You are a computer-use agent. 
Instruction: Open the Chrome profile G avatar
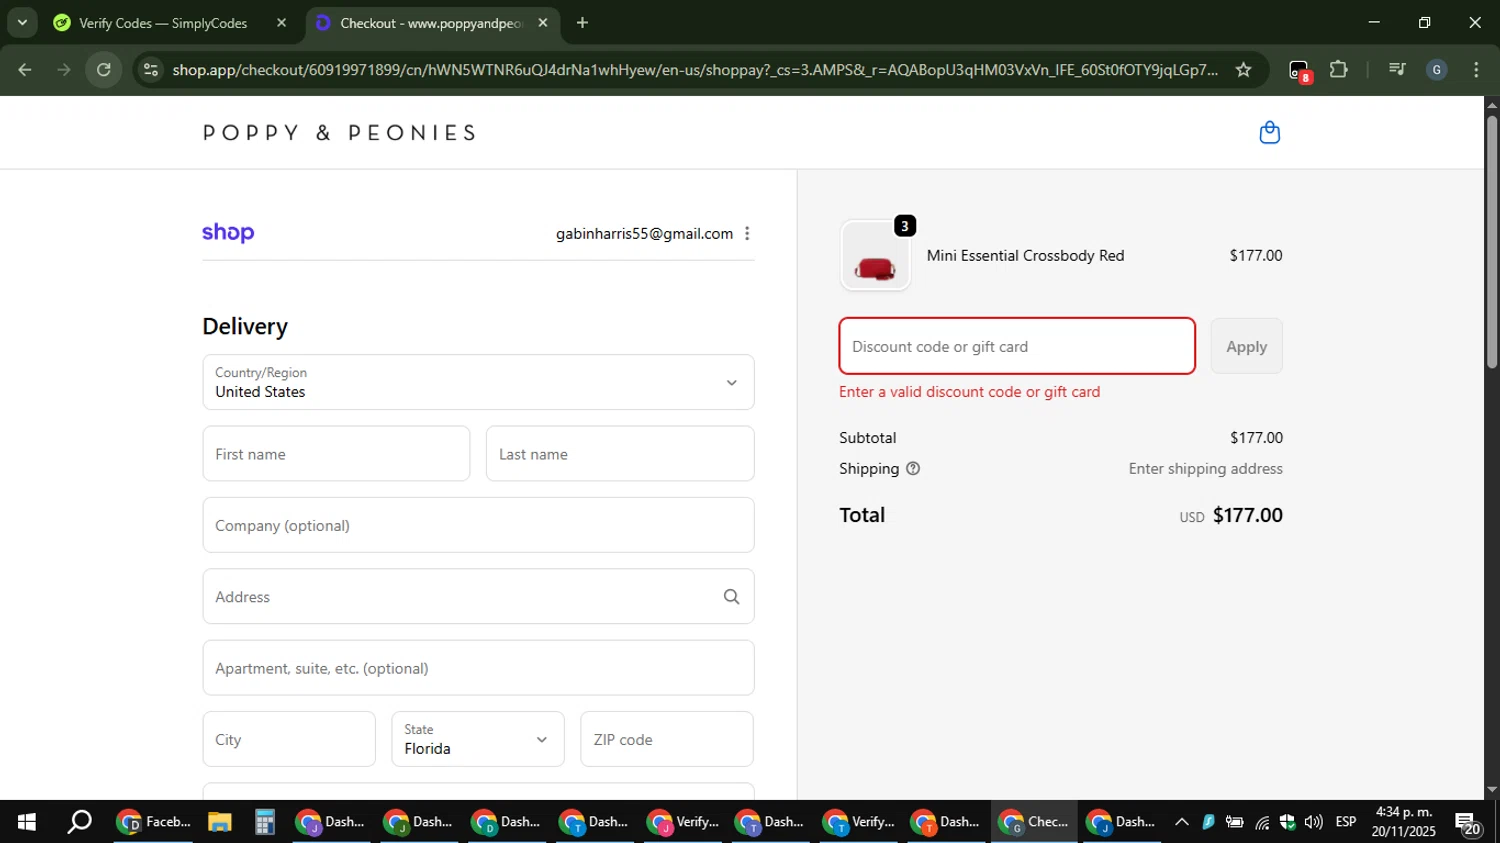pyautogui.click(x=1437, y=70)
